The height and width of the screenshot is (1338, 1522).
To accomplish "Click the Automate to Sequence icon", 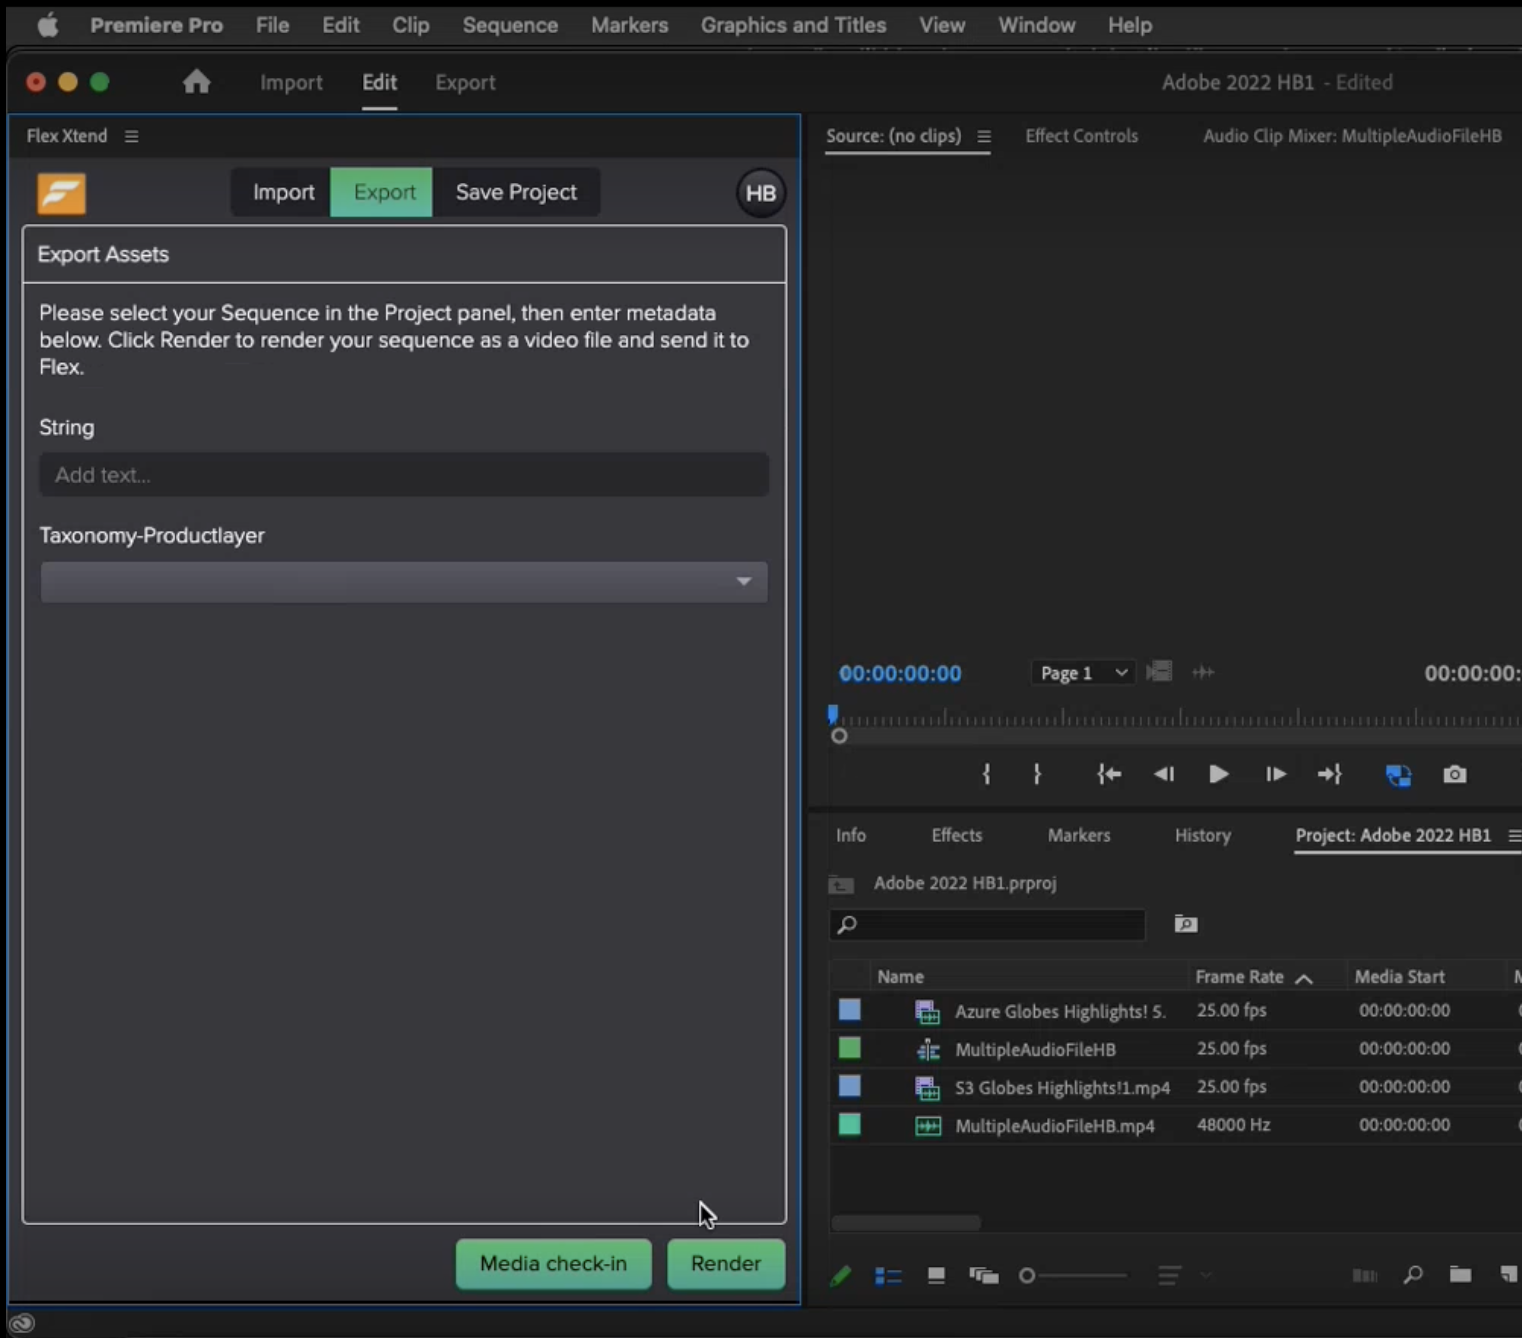I will click(x=1365, y=1275).
